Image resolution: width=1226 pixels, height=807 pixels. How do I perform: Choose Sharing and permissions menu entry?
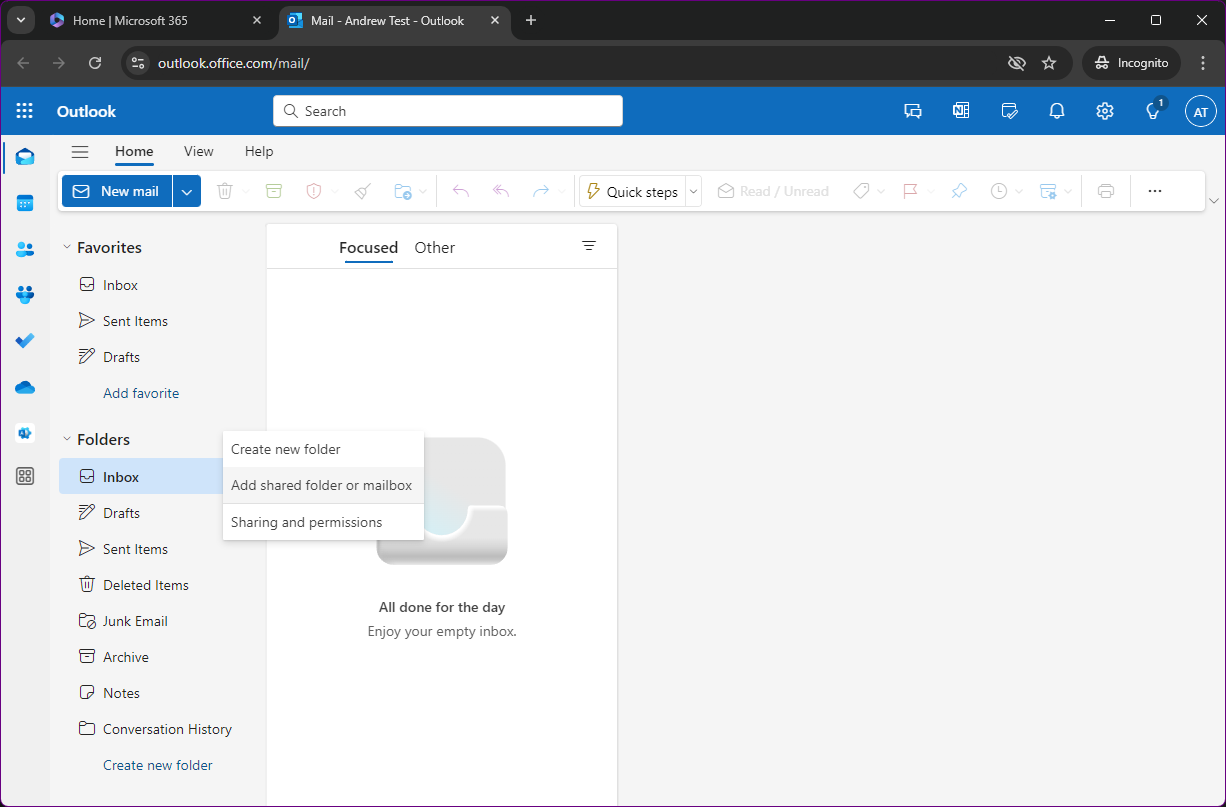[323, 522]
